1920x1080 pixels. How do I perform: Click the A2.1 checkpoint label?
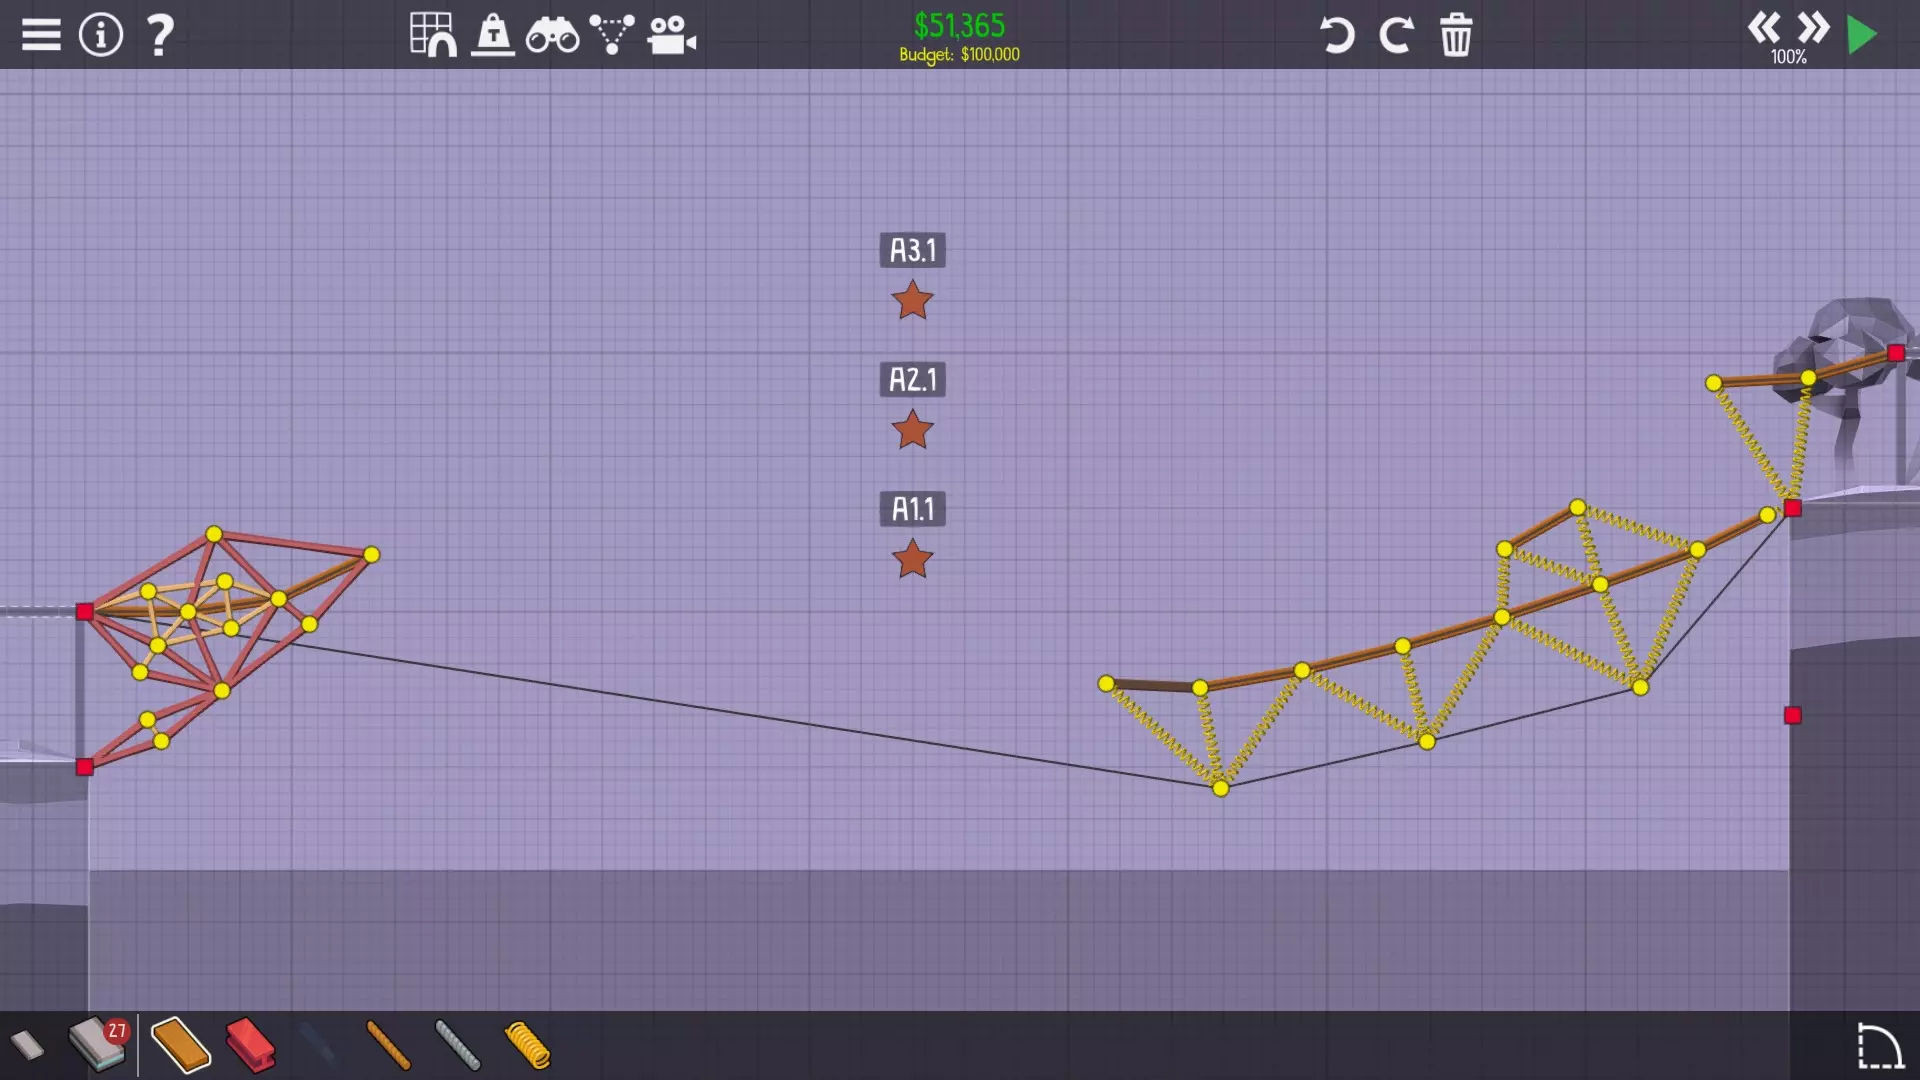tap(912, 380)
